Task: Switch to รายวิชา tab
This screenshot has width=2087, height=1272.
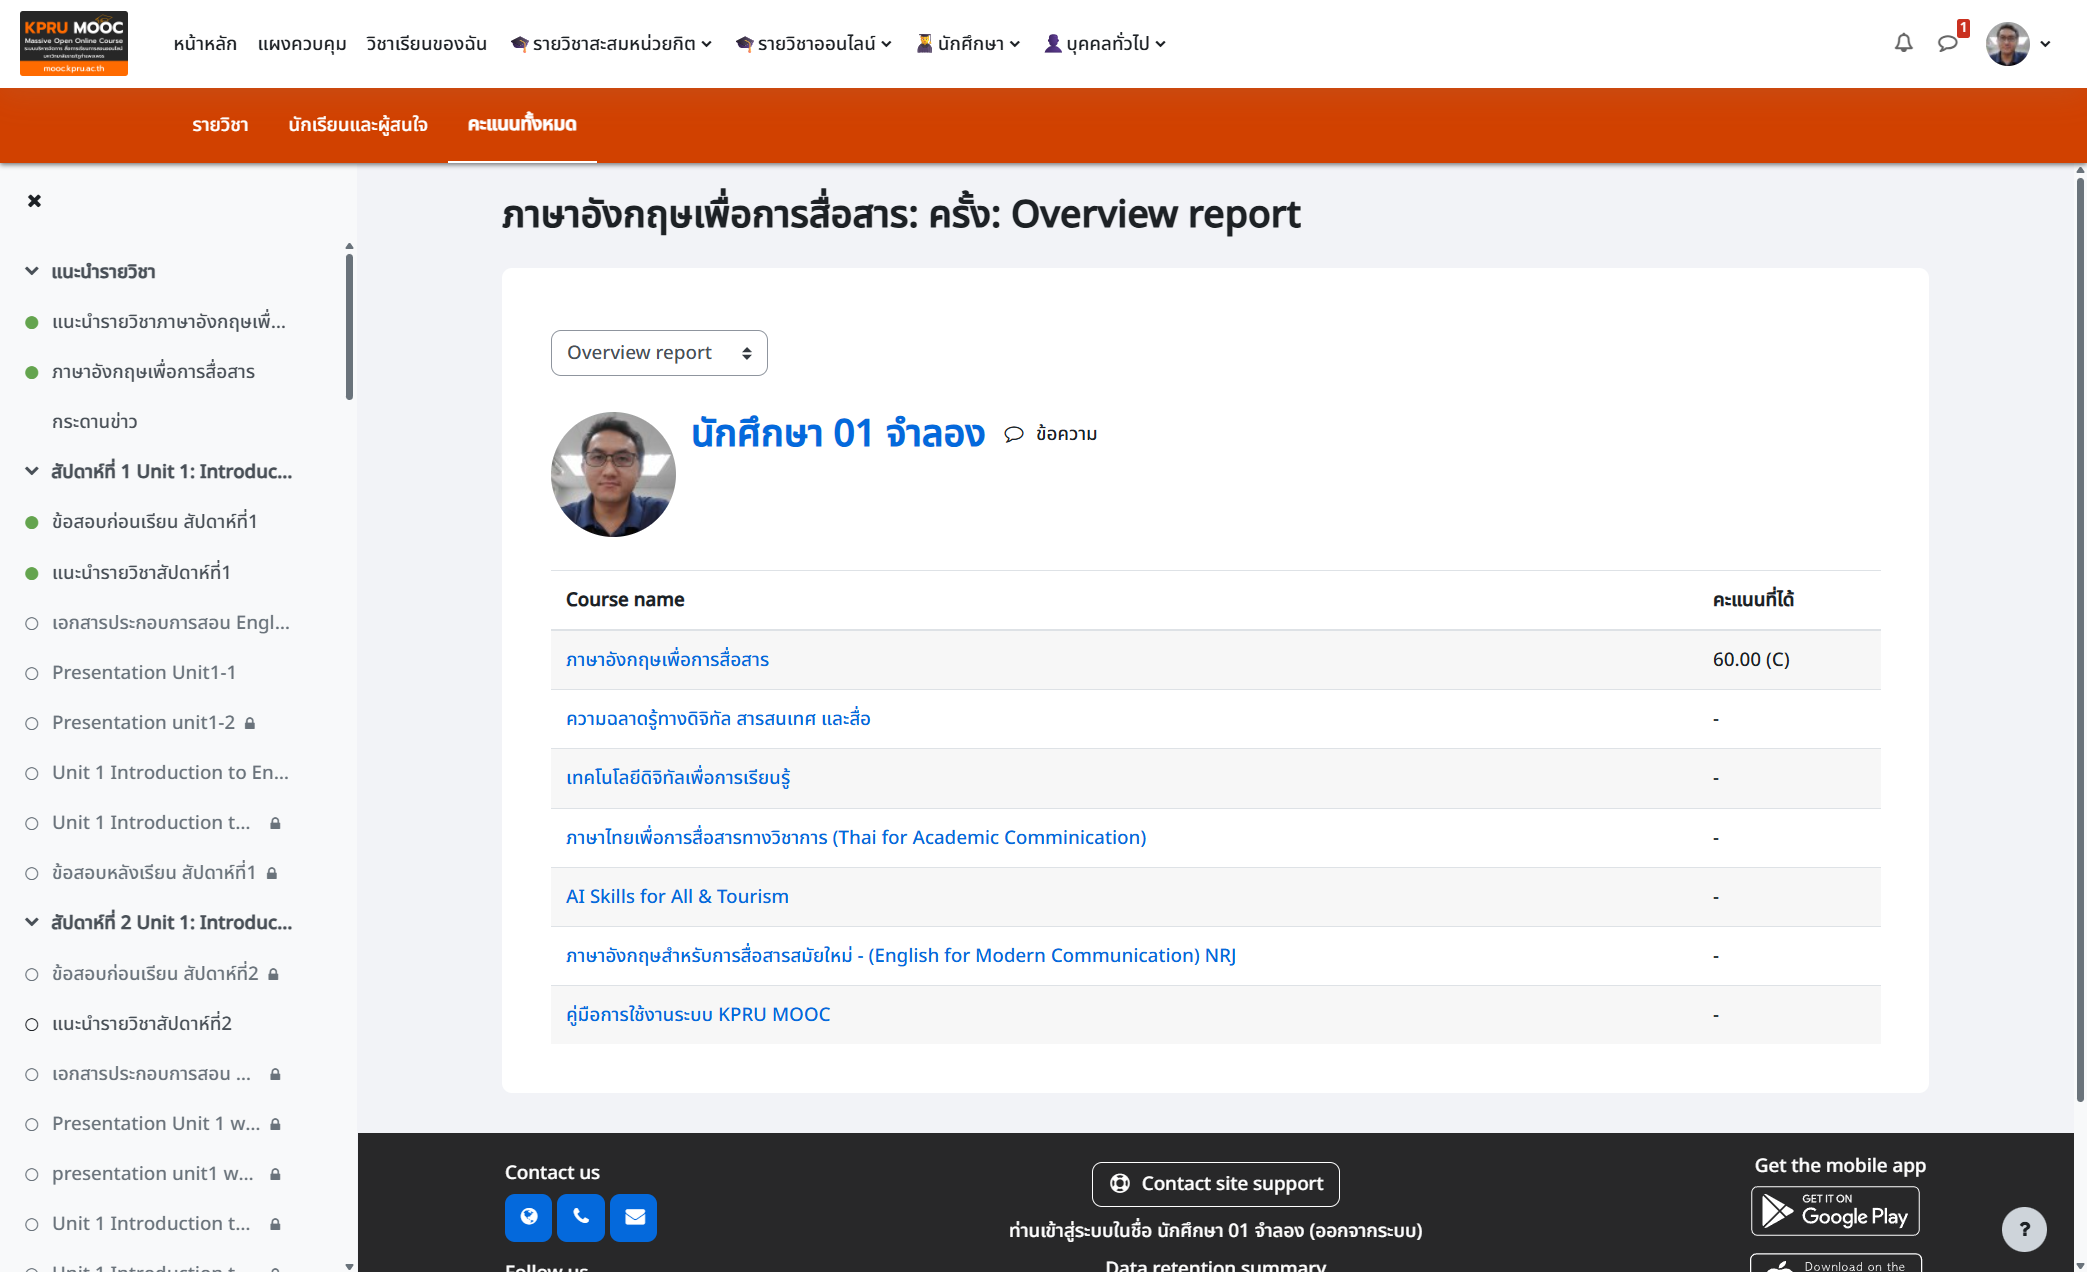Action: click(220, 125)
